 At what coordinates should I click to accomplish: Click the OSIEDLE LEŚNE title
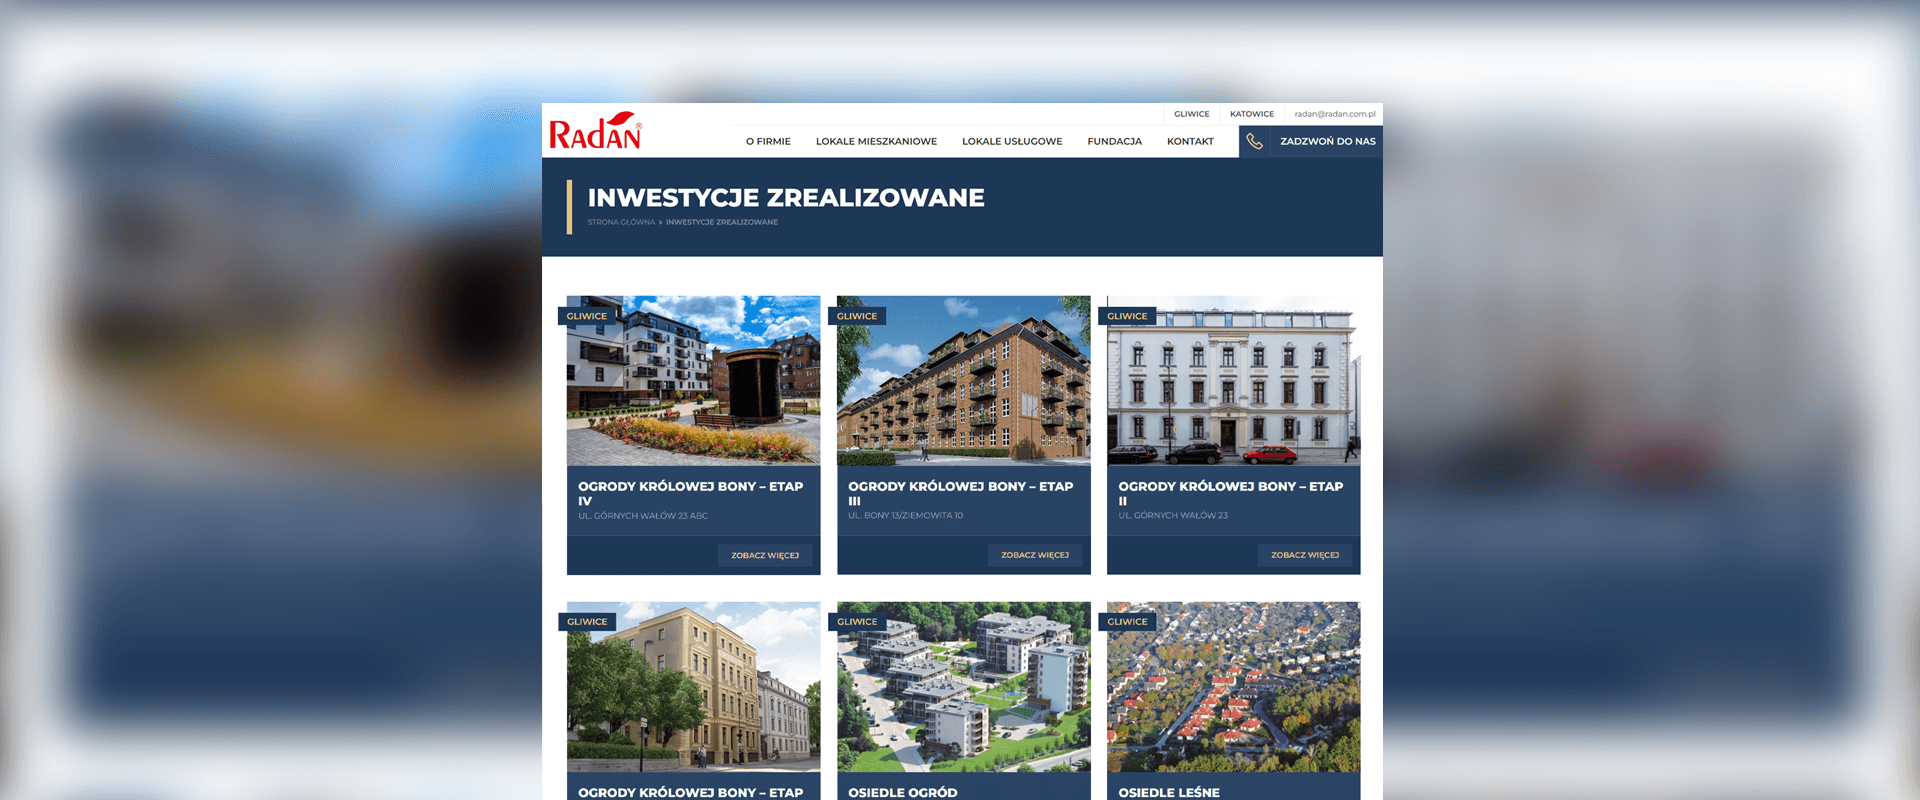point(1169,792)
